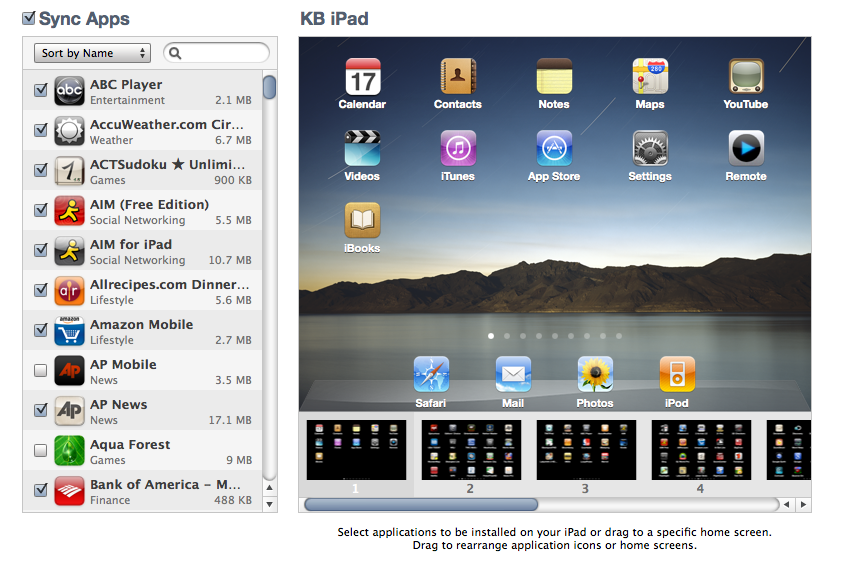Click the AP News app icon
The image size is (846, 567).
[x=70, y=411]
